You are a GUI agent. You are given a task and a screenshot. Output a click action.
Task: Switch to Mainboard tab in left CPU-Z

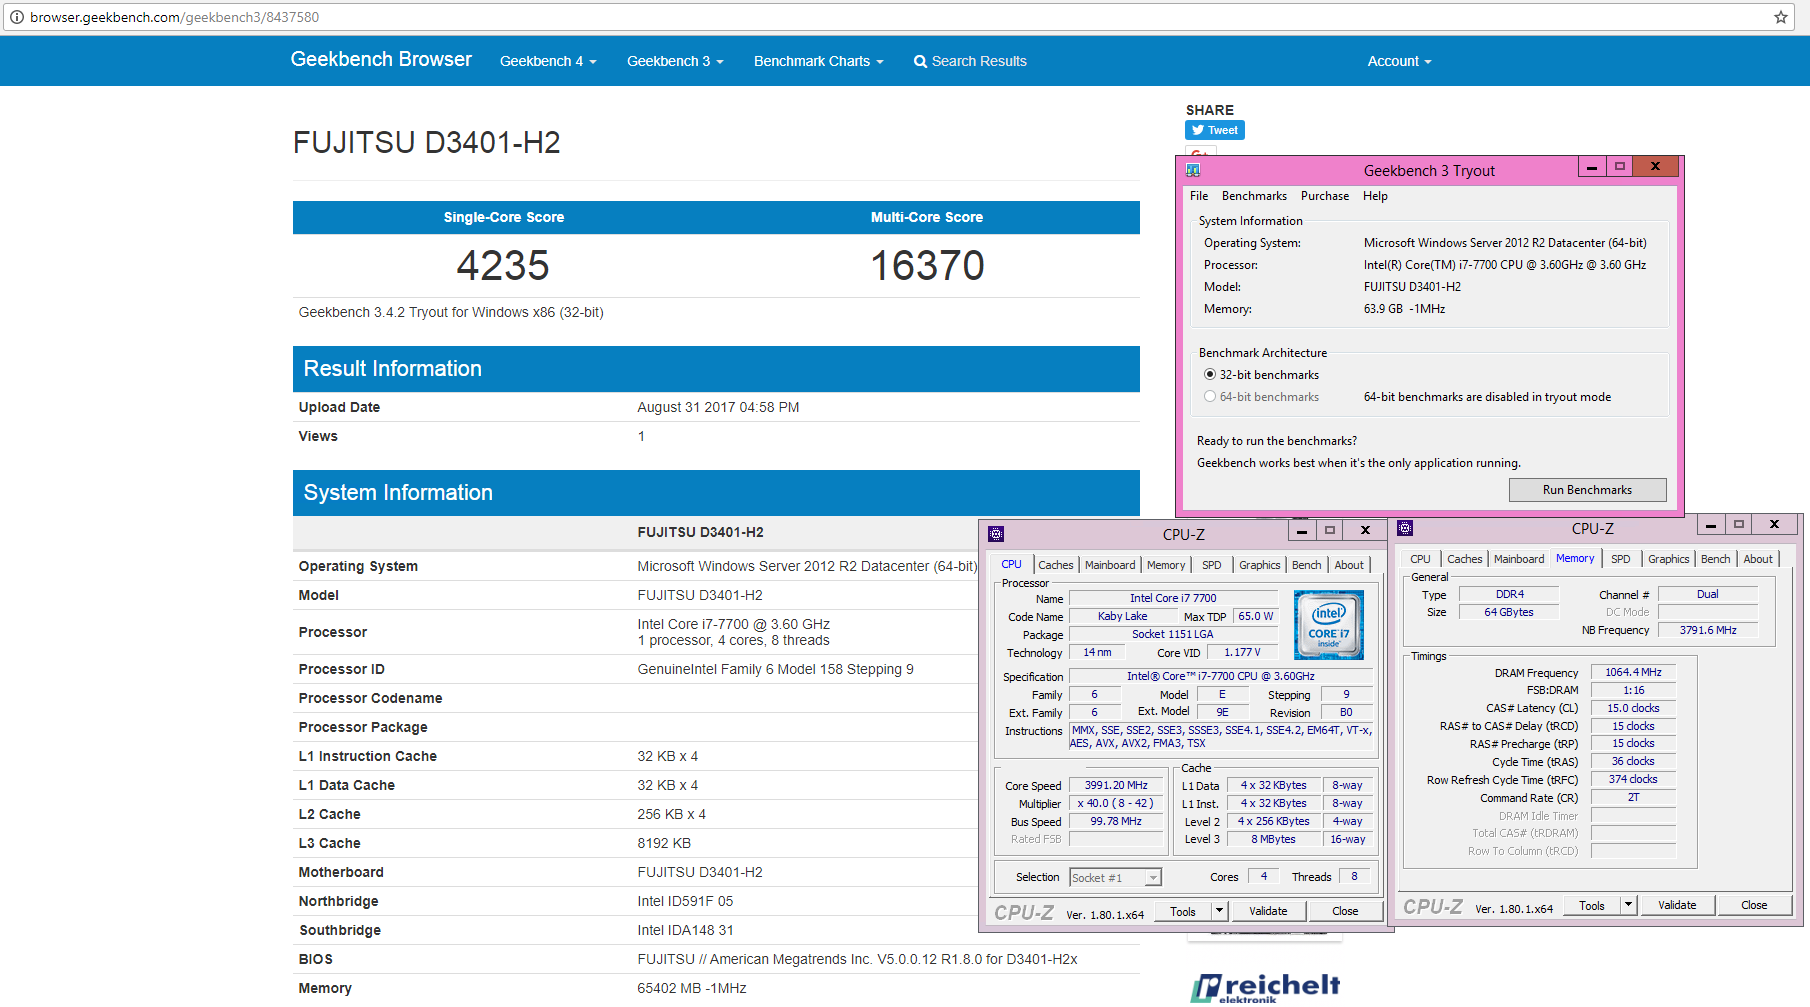[x=1110, y=565]
